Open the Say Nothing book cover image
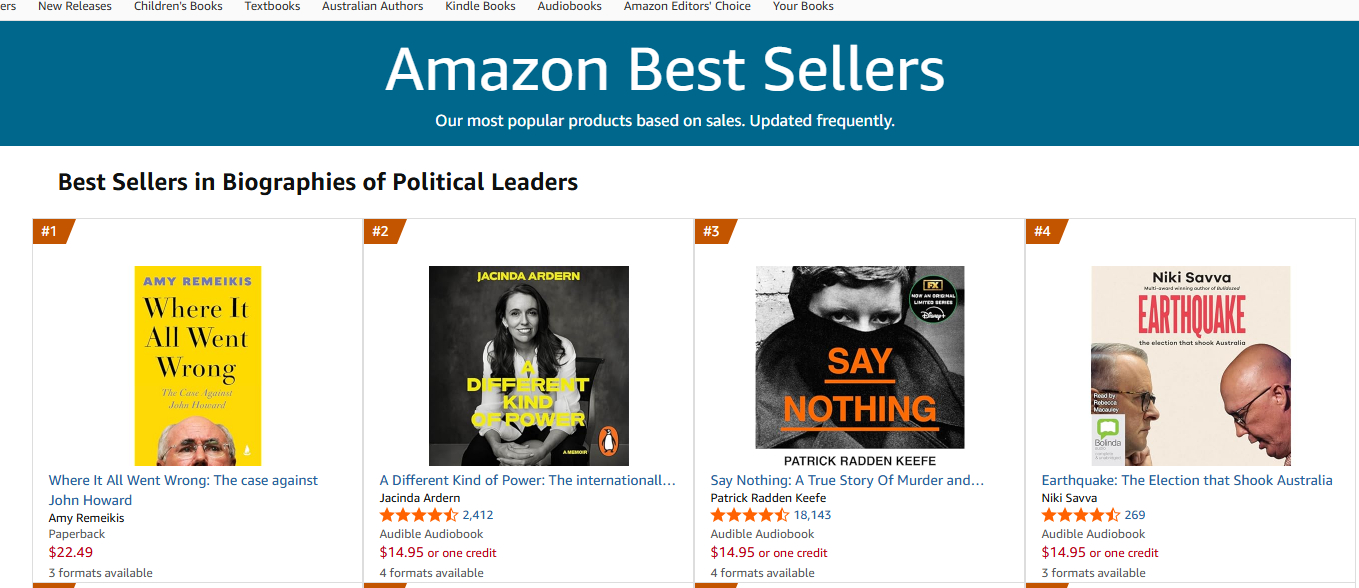The height and width of the screenshot is (588, 1359). point(860,357)
